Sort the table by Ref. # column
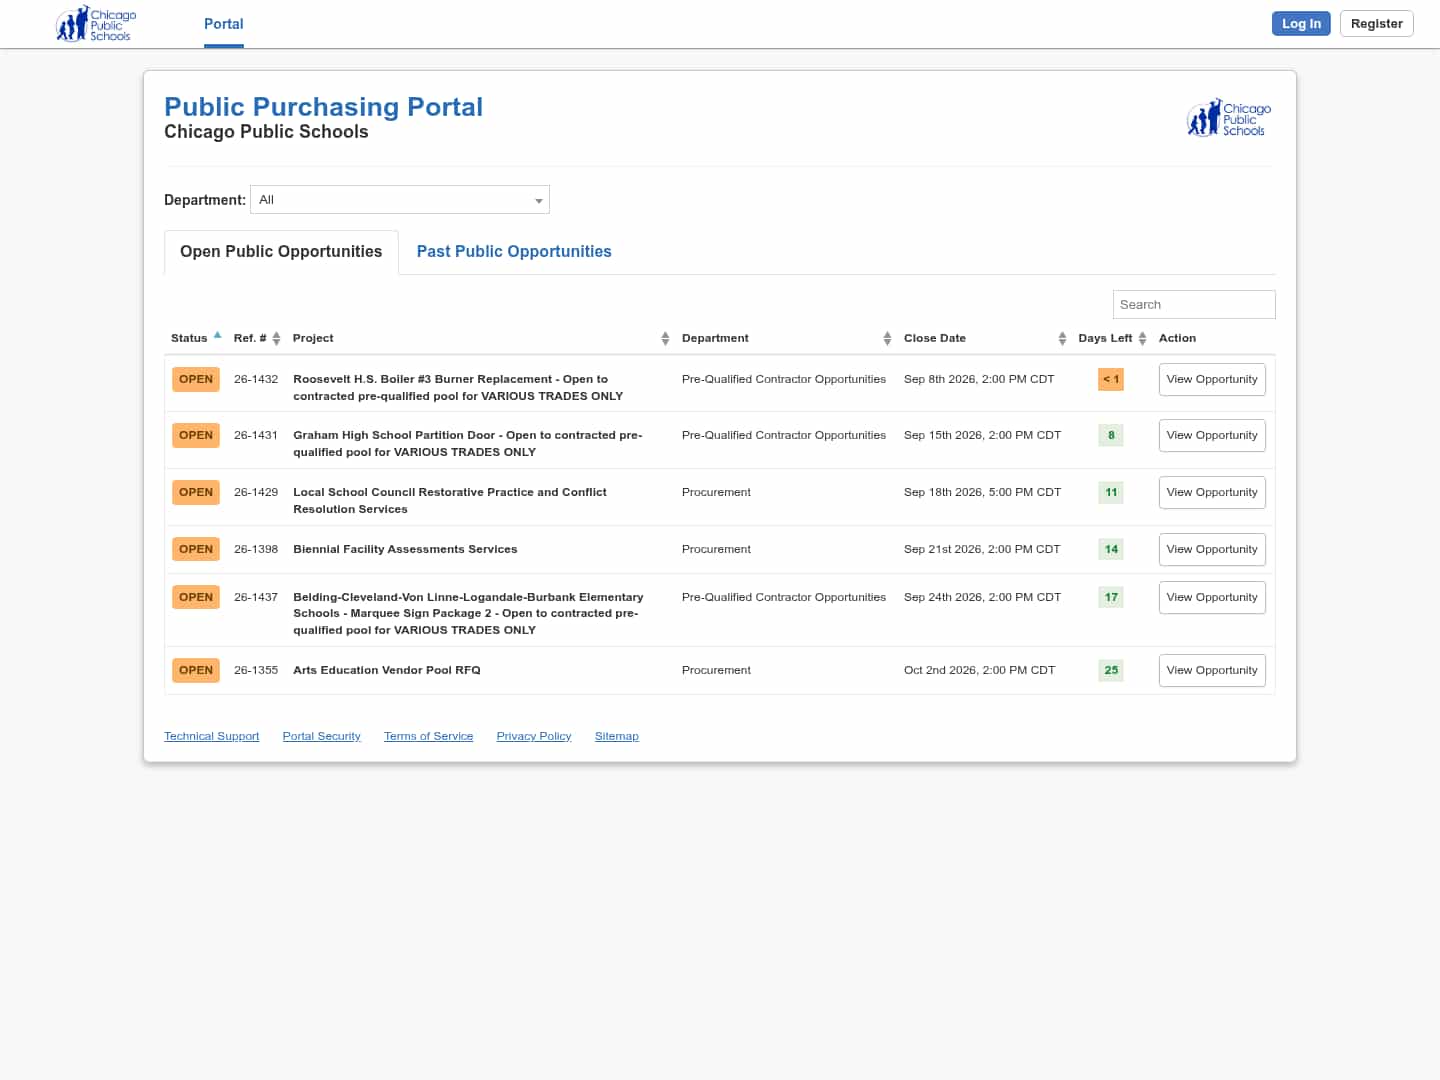 click(x=257, y=338)
